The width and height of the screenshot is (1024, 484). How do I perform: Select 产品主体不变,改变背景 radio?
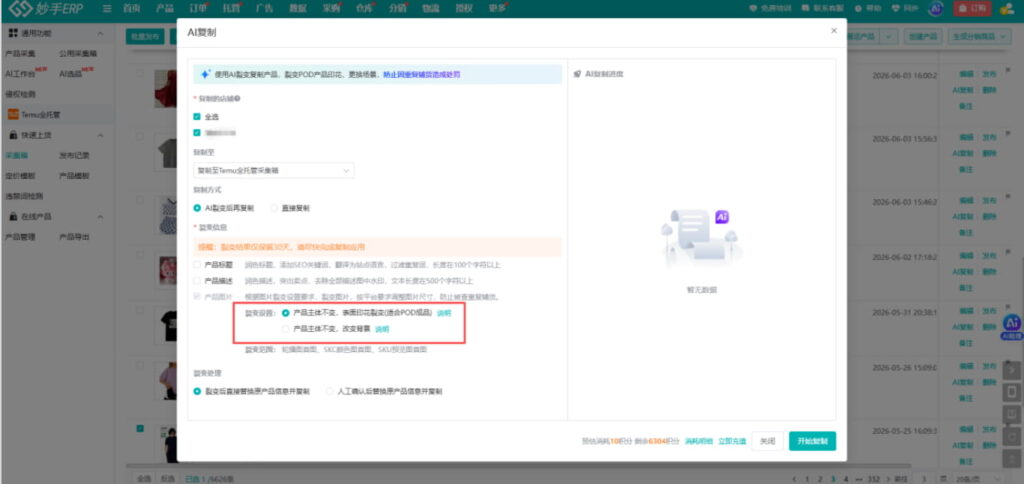click(x=285, y=329)
